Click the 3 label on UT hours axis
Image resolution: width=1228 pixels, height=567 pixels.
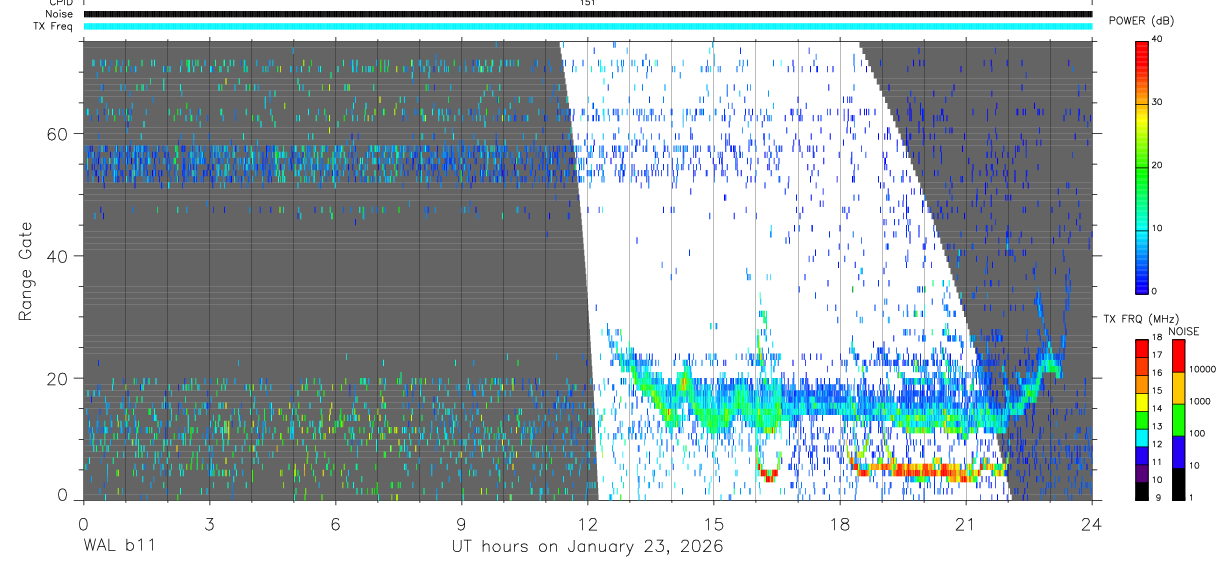[209, 523]
